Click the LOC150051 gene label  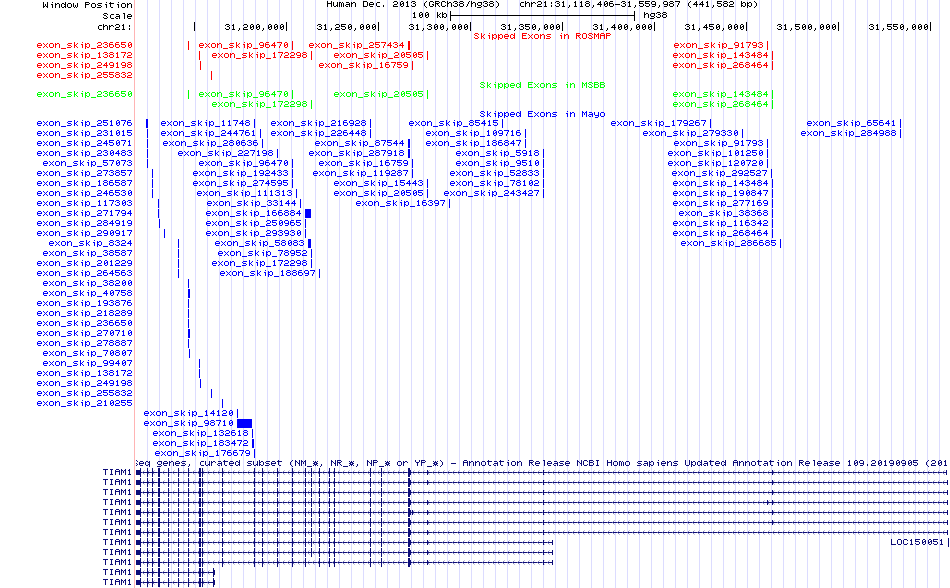click(x=917, y=542)
